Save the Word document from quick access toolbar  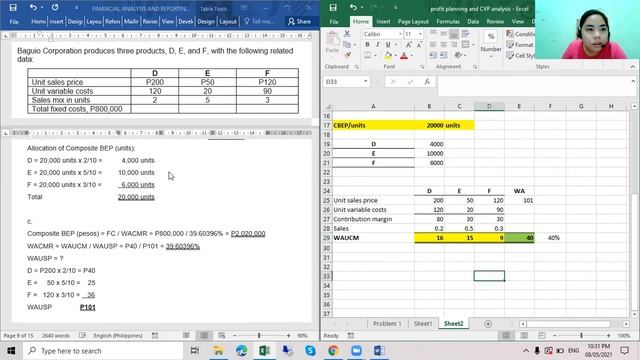[13, 7]
